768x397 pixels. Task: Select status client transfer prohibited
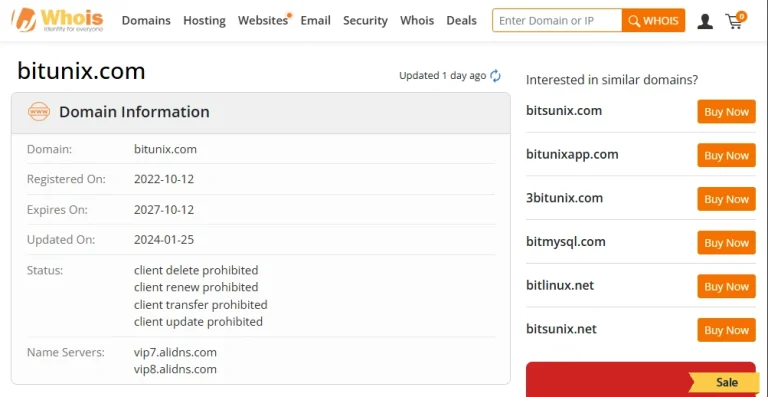(x=200, y=305)
